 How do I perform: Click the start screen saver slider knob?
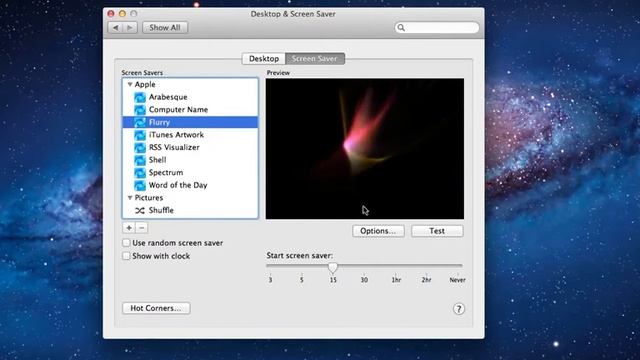(x=333, y=267)
